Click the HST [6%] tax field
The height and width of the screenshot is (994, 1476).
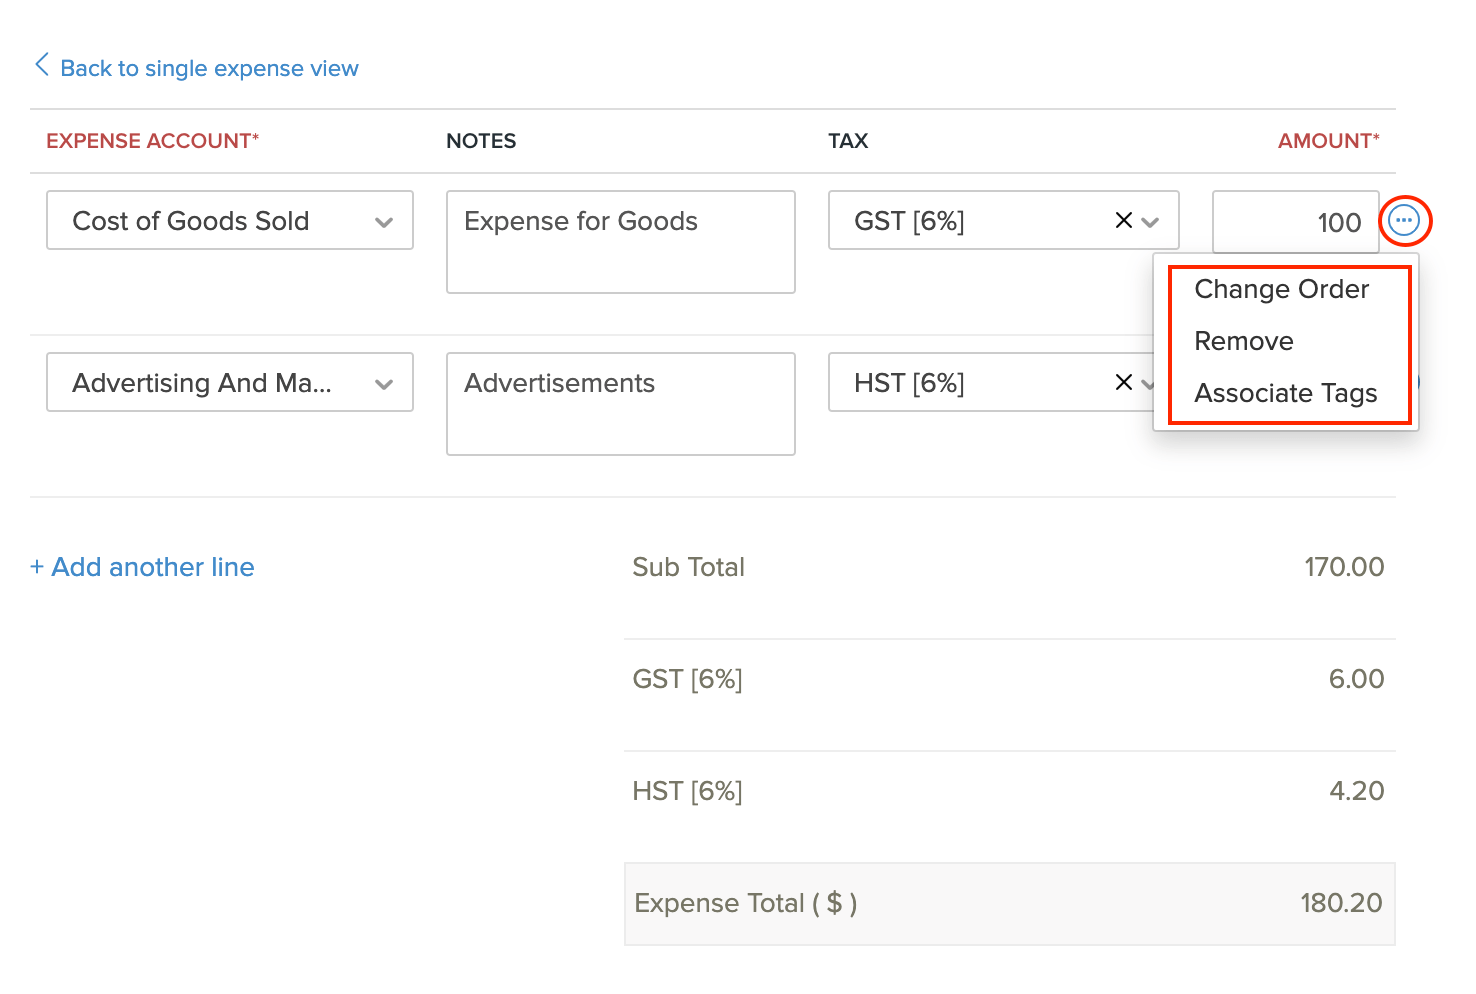click(970, 382)
